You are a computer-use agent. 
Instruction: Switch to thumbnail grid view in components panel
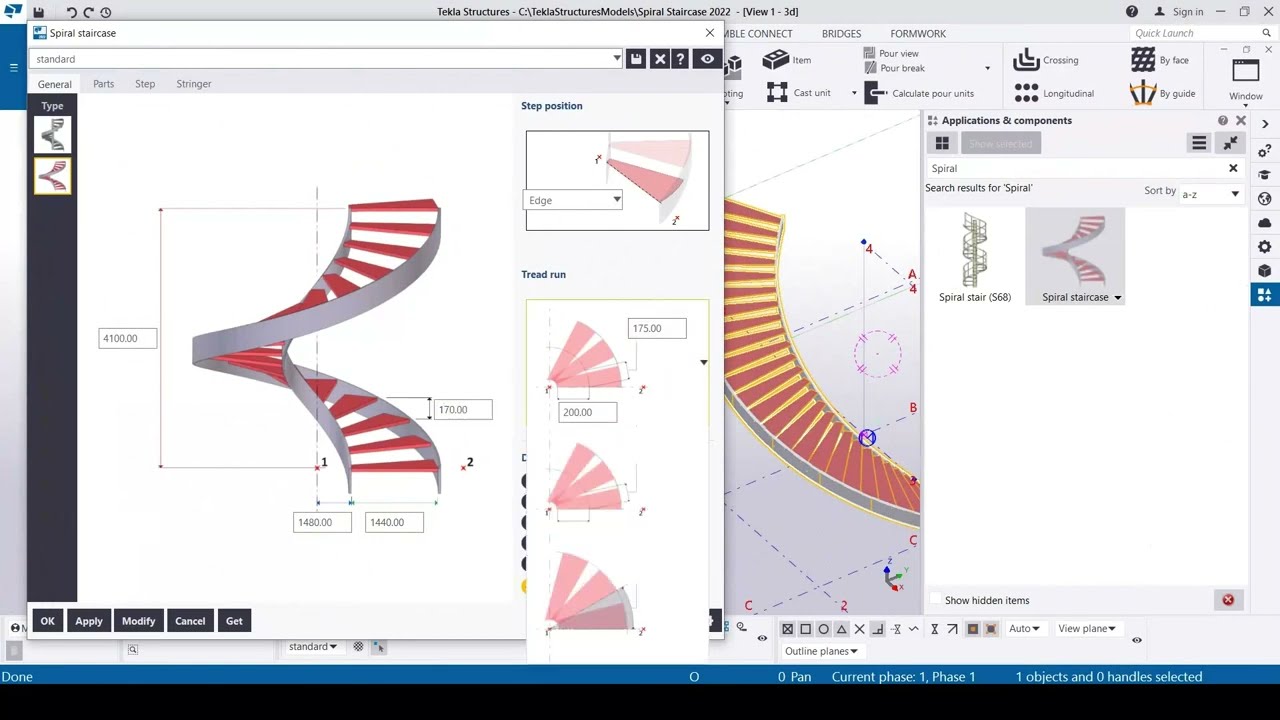[942, 144]
